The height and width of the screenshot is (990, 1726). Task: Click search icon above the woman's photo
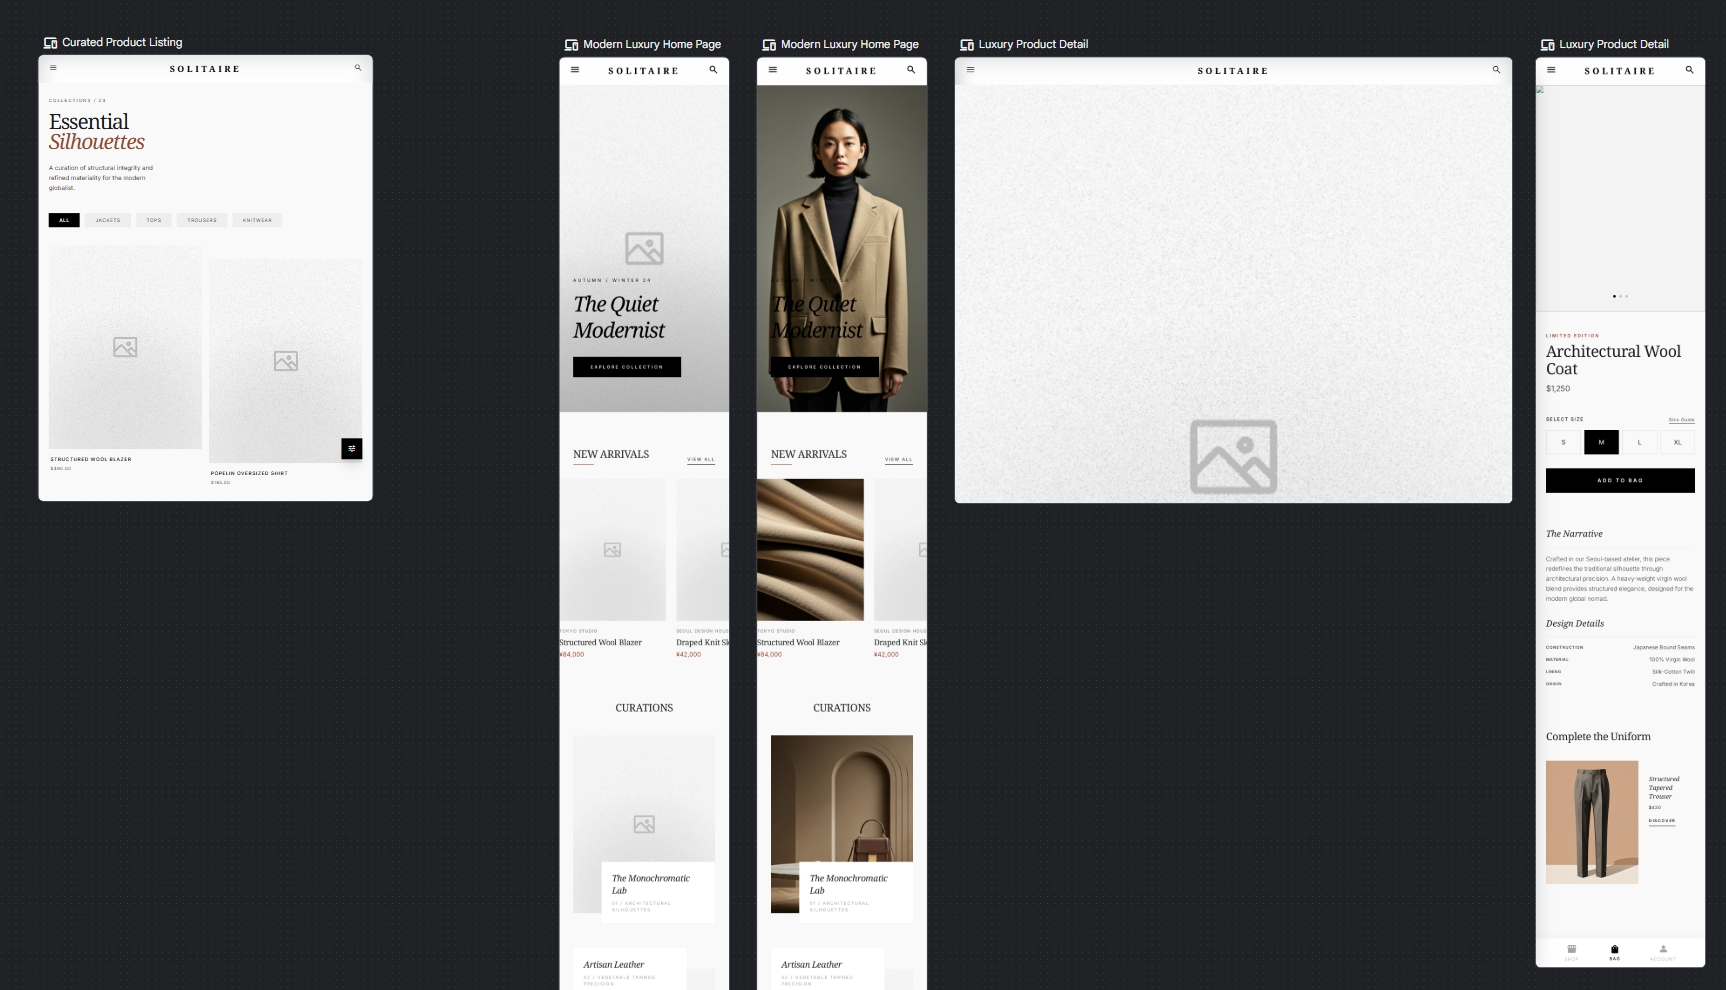coord(911,70)
